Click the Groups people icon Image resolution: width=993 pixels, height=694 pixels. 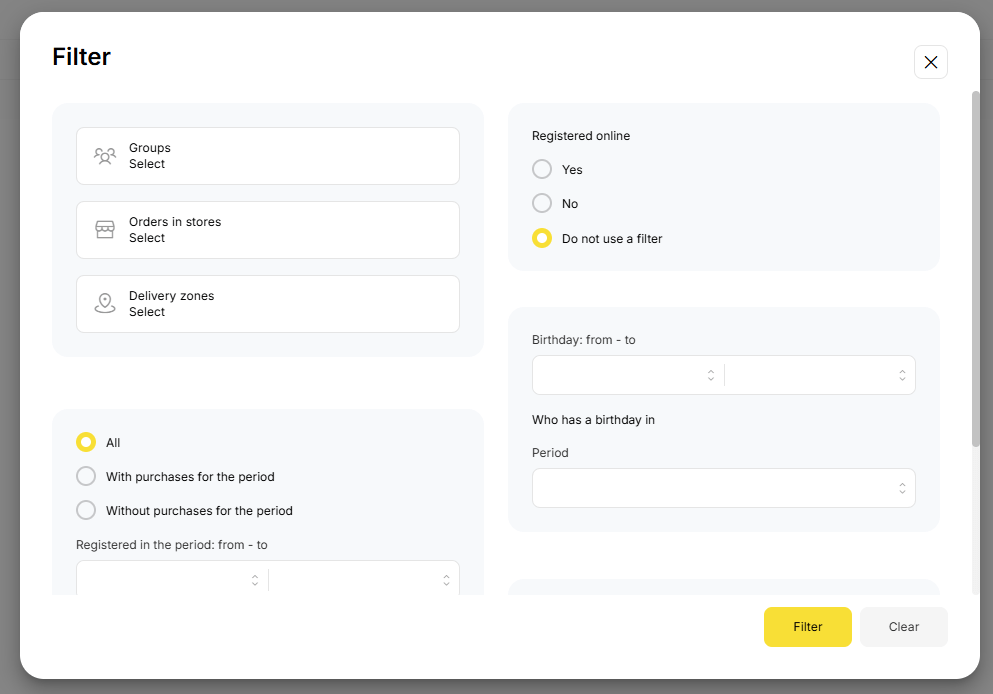[x=105, y=156]
